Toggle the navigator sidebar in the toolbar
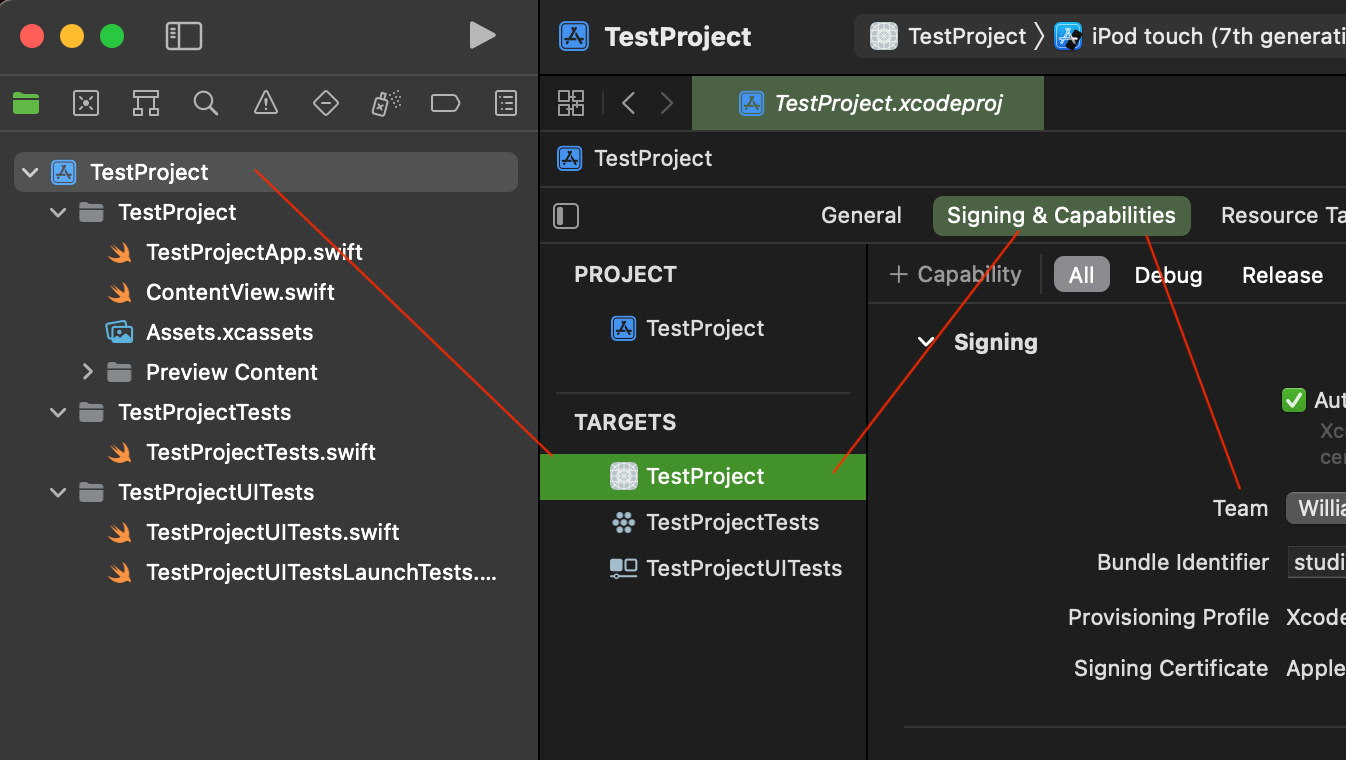Image resolution: width=1346 pixels, height=760 pixels. point(184,37)
